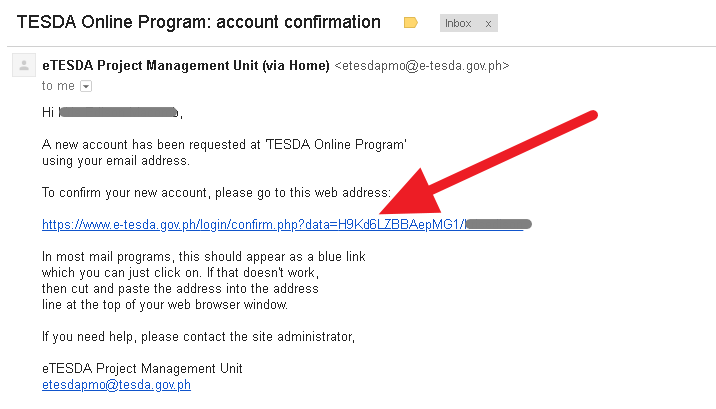
Task: Click the subject "TESDA Online Program: account confirmation"
Action: pyautogui.click(x=199, y=22)
